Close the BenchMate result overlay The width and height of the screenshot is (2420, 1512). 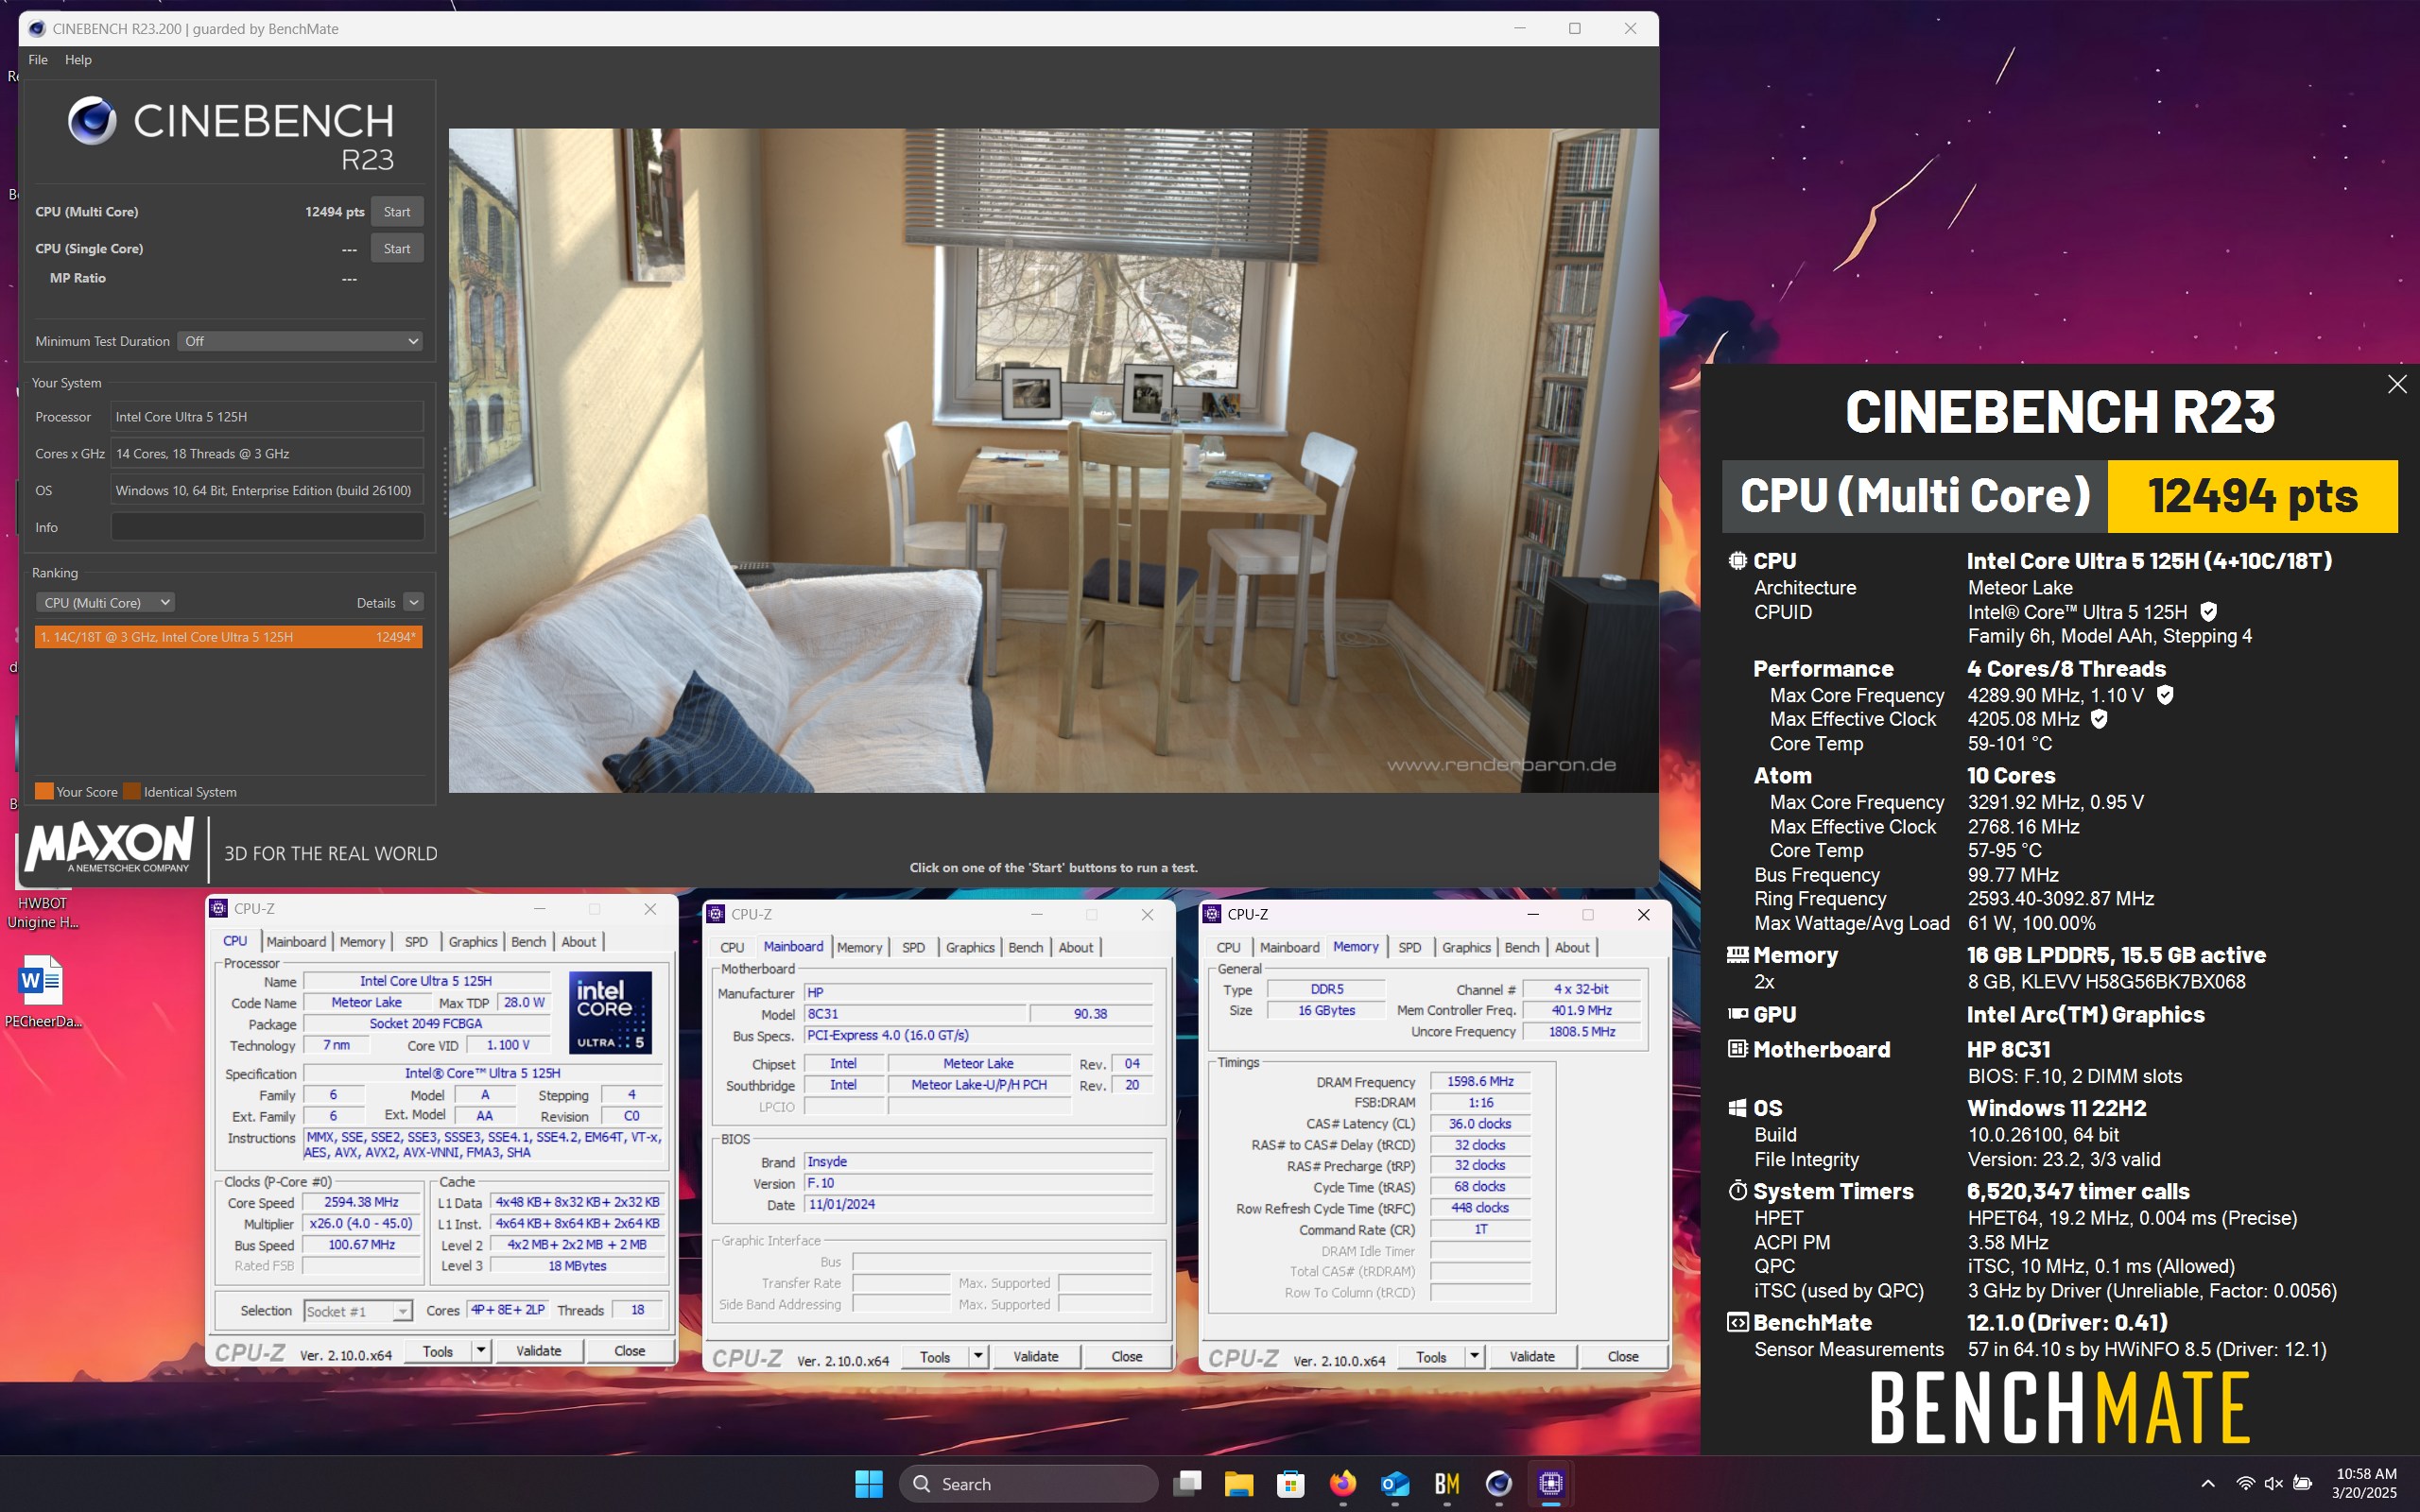pos(2396,384)
